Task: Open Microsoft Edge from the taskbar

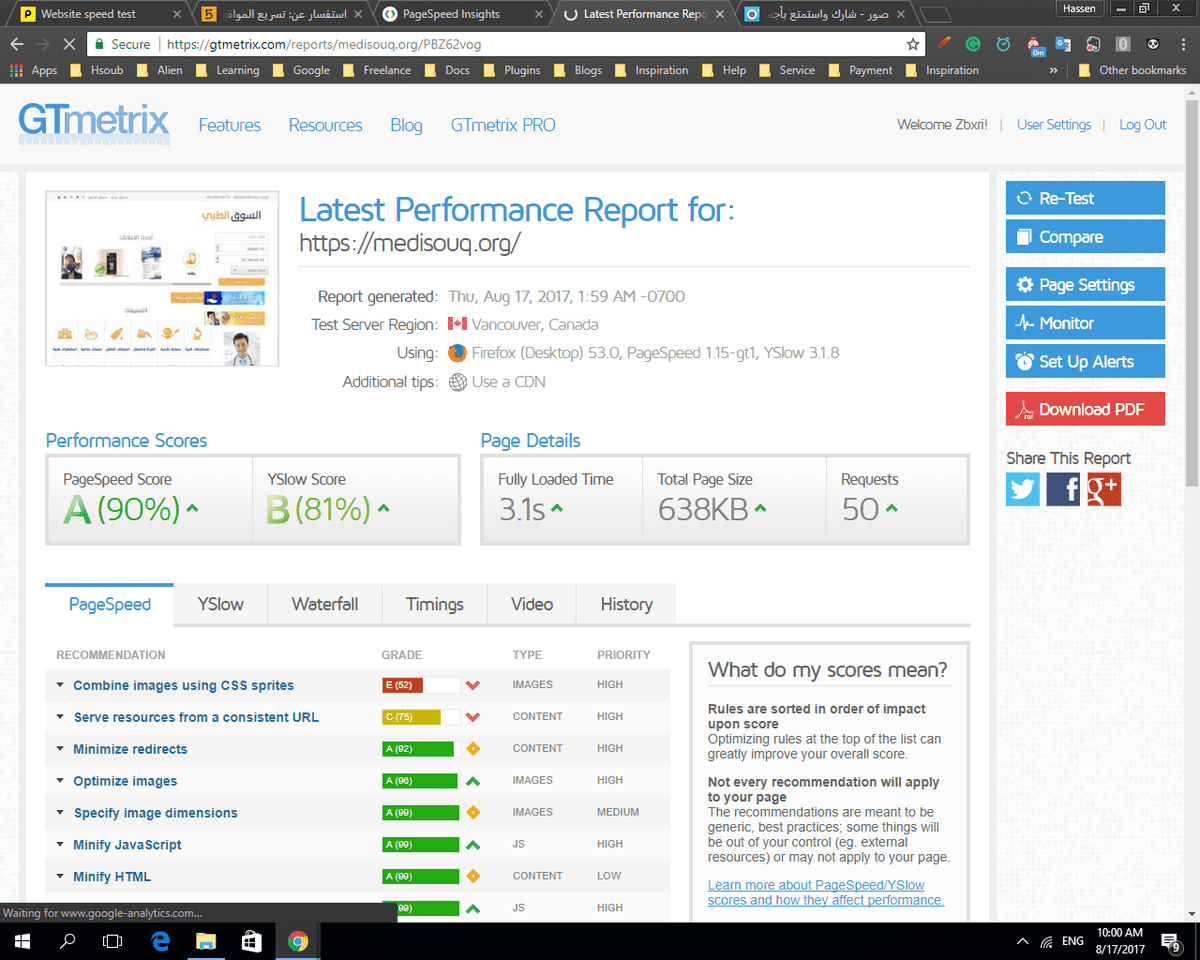Action: pos(160,941)
